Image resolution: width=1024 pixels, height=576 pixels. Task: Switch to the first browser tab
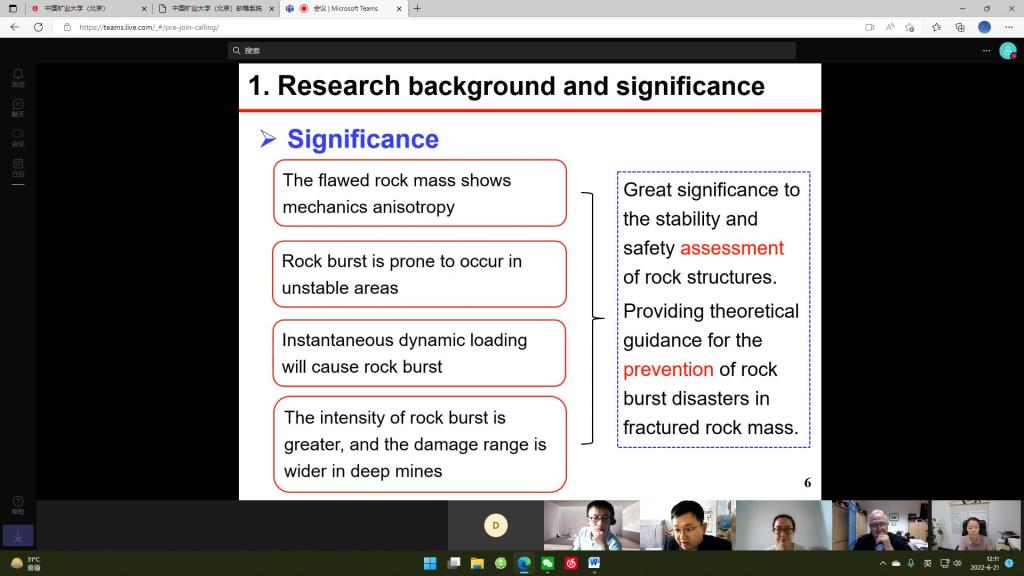pos(88,9)
